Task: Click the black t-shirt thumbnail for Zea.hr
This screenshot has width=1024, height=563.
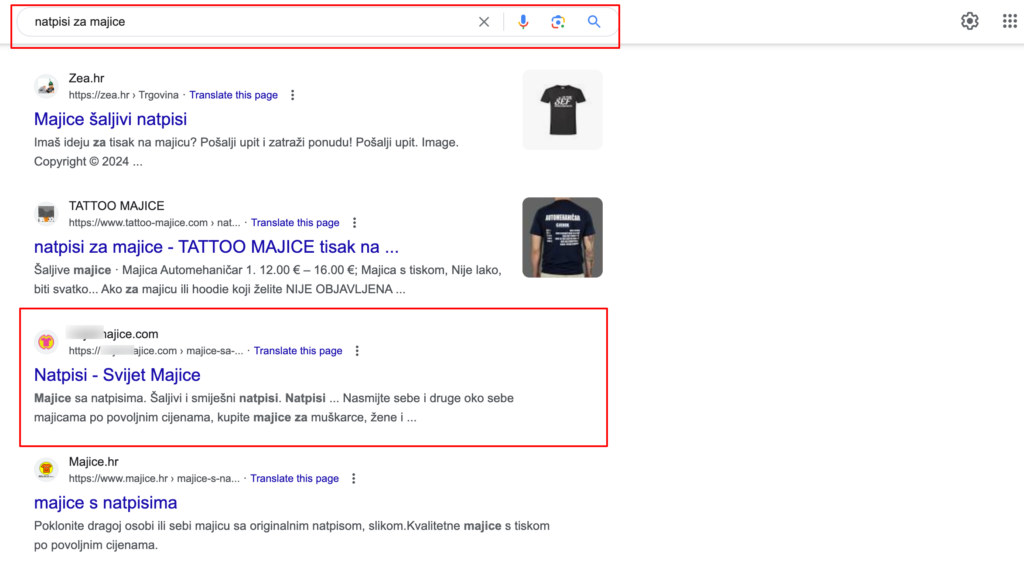Action: (562, 110)
